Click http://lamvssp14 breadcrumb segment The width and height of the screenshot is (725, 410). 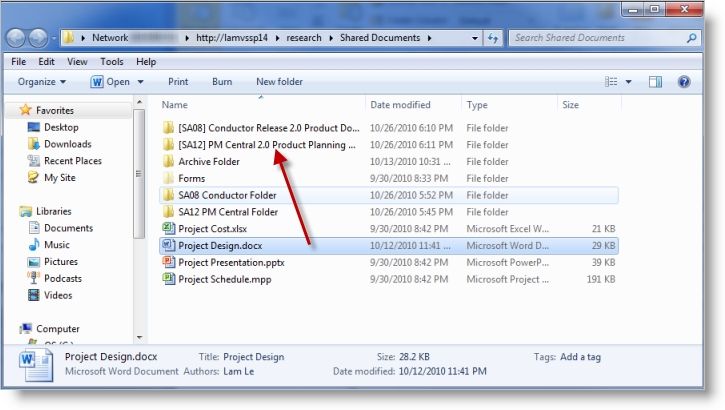click(x=232, y=38)
